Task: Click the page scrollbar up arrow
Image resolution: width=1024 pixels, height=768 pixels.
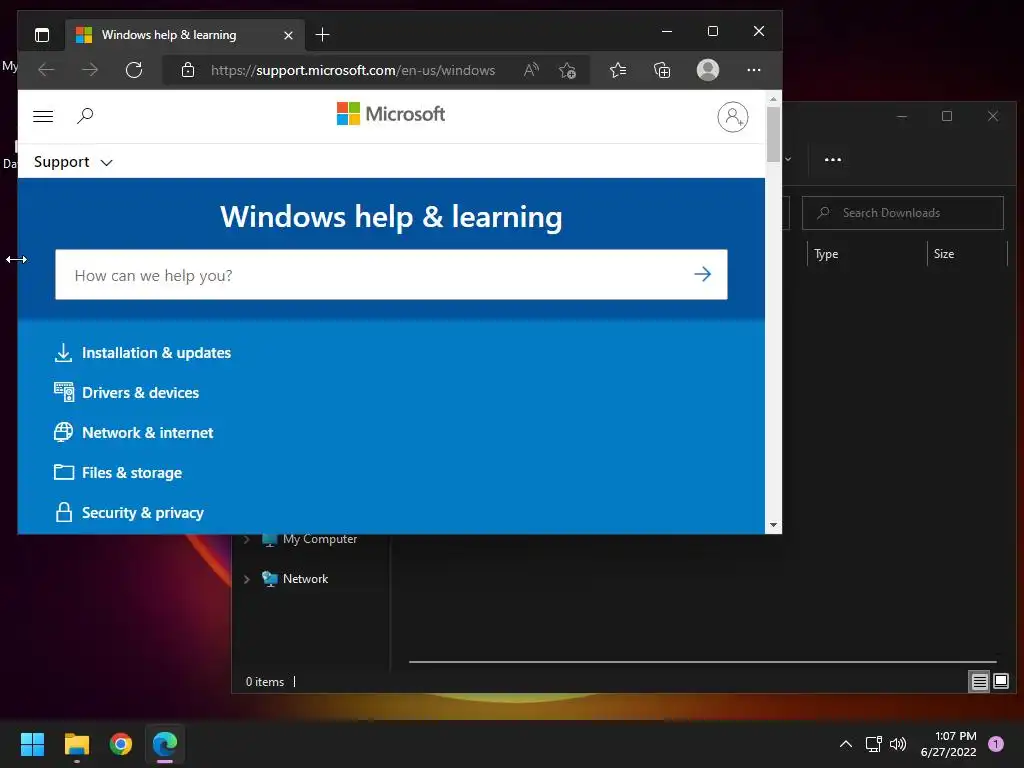Action: (x=773, y=99)
